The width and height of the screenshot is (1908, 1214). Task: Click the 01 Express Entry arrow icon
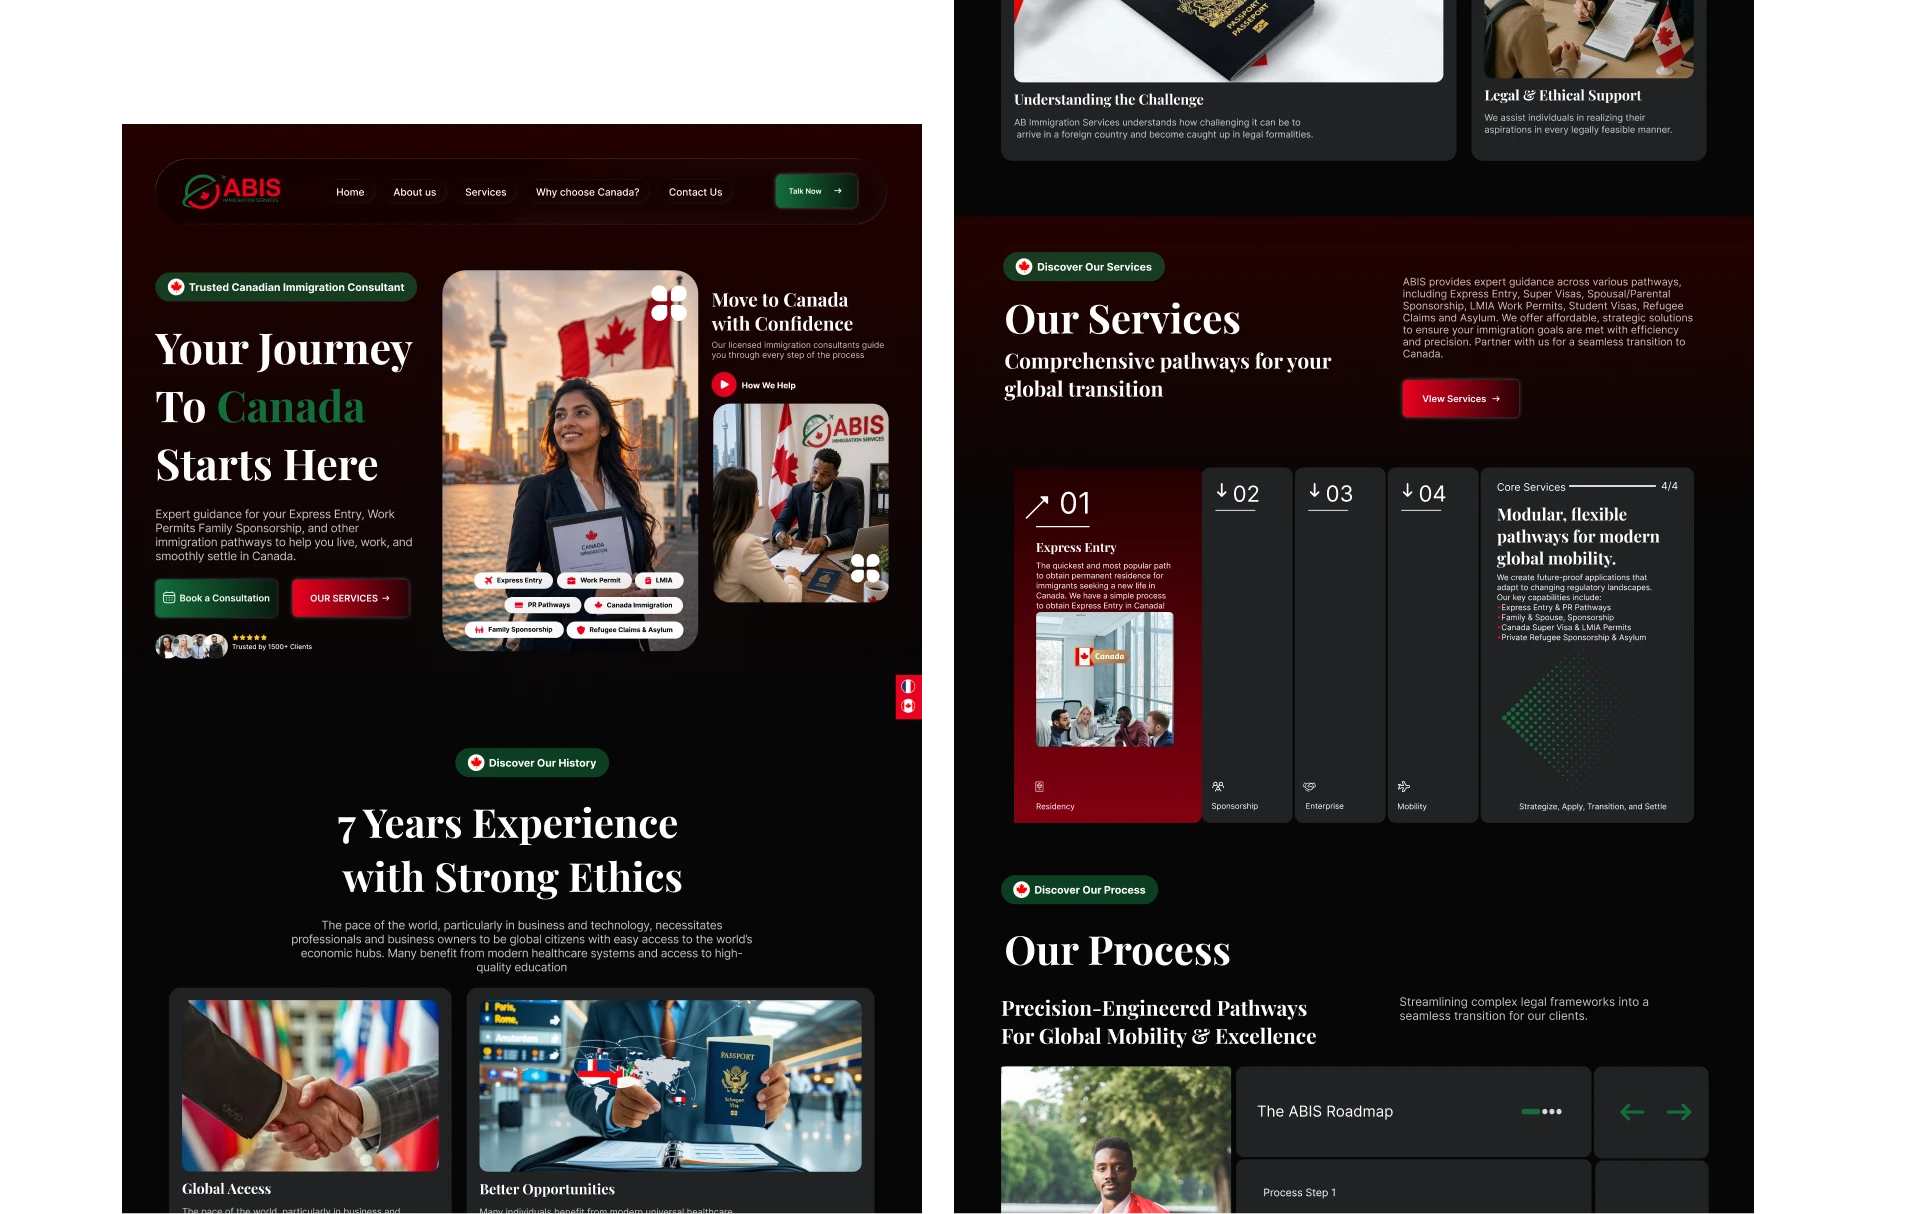coord(1037,506)
